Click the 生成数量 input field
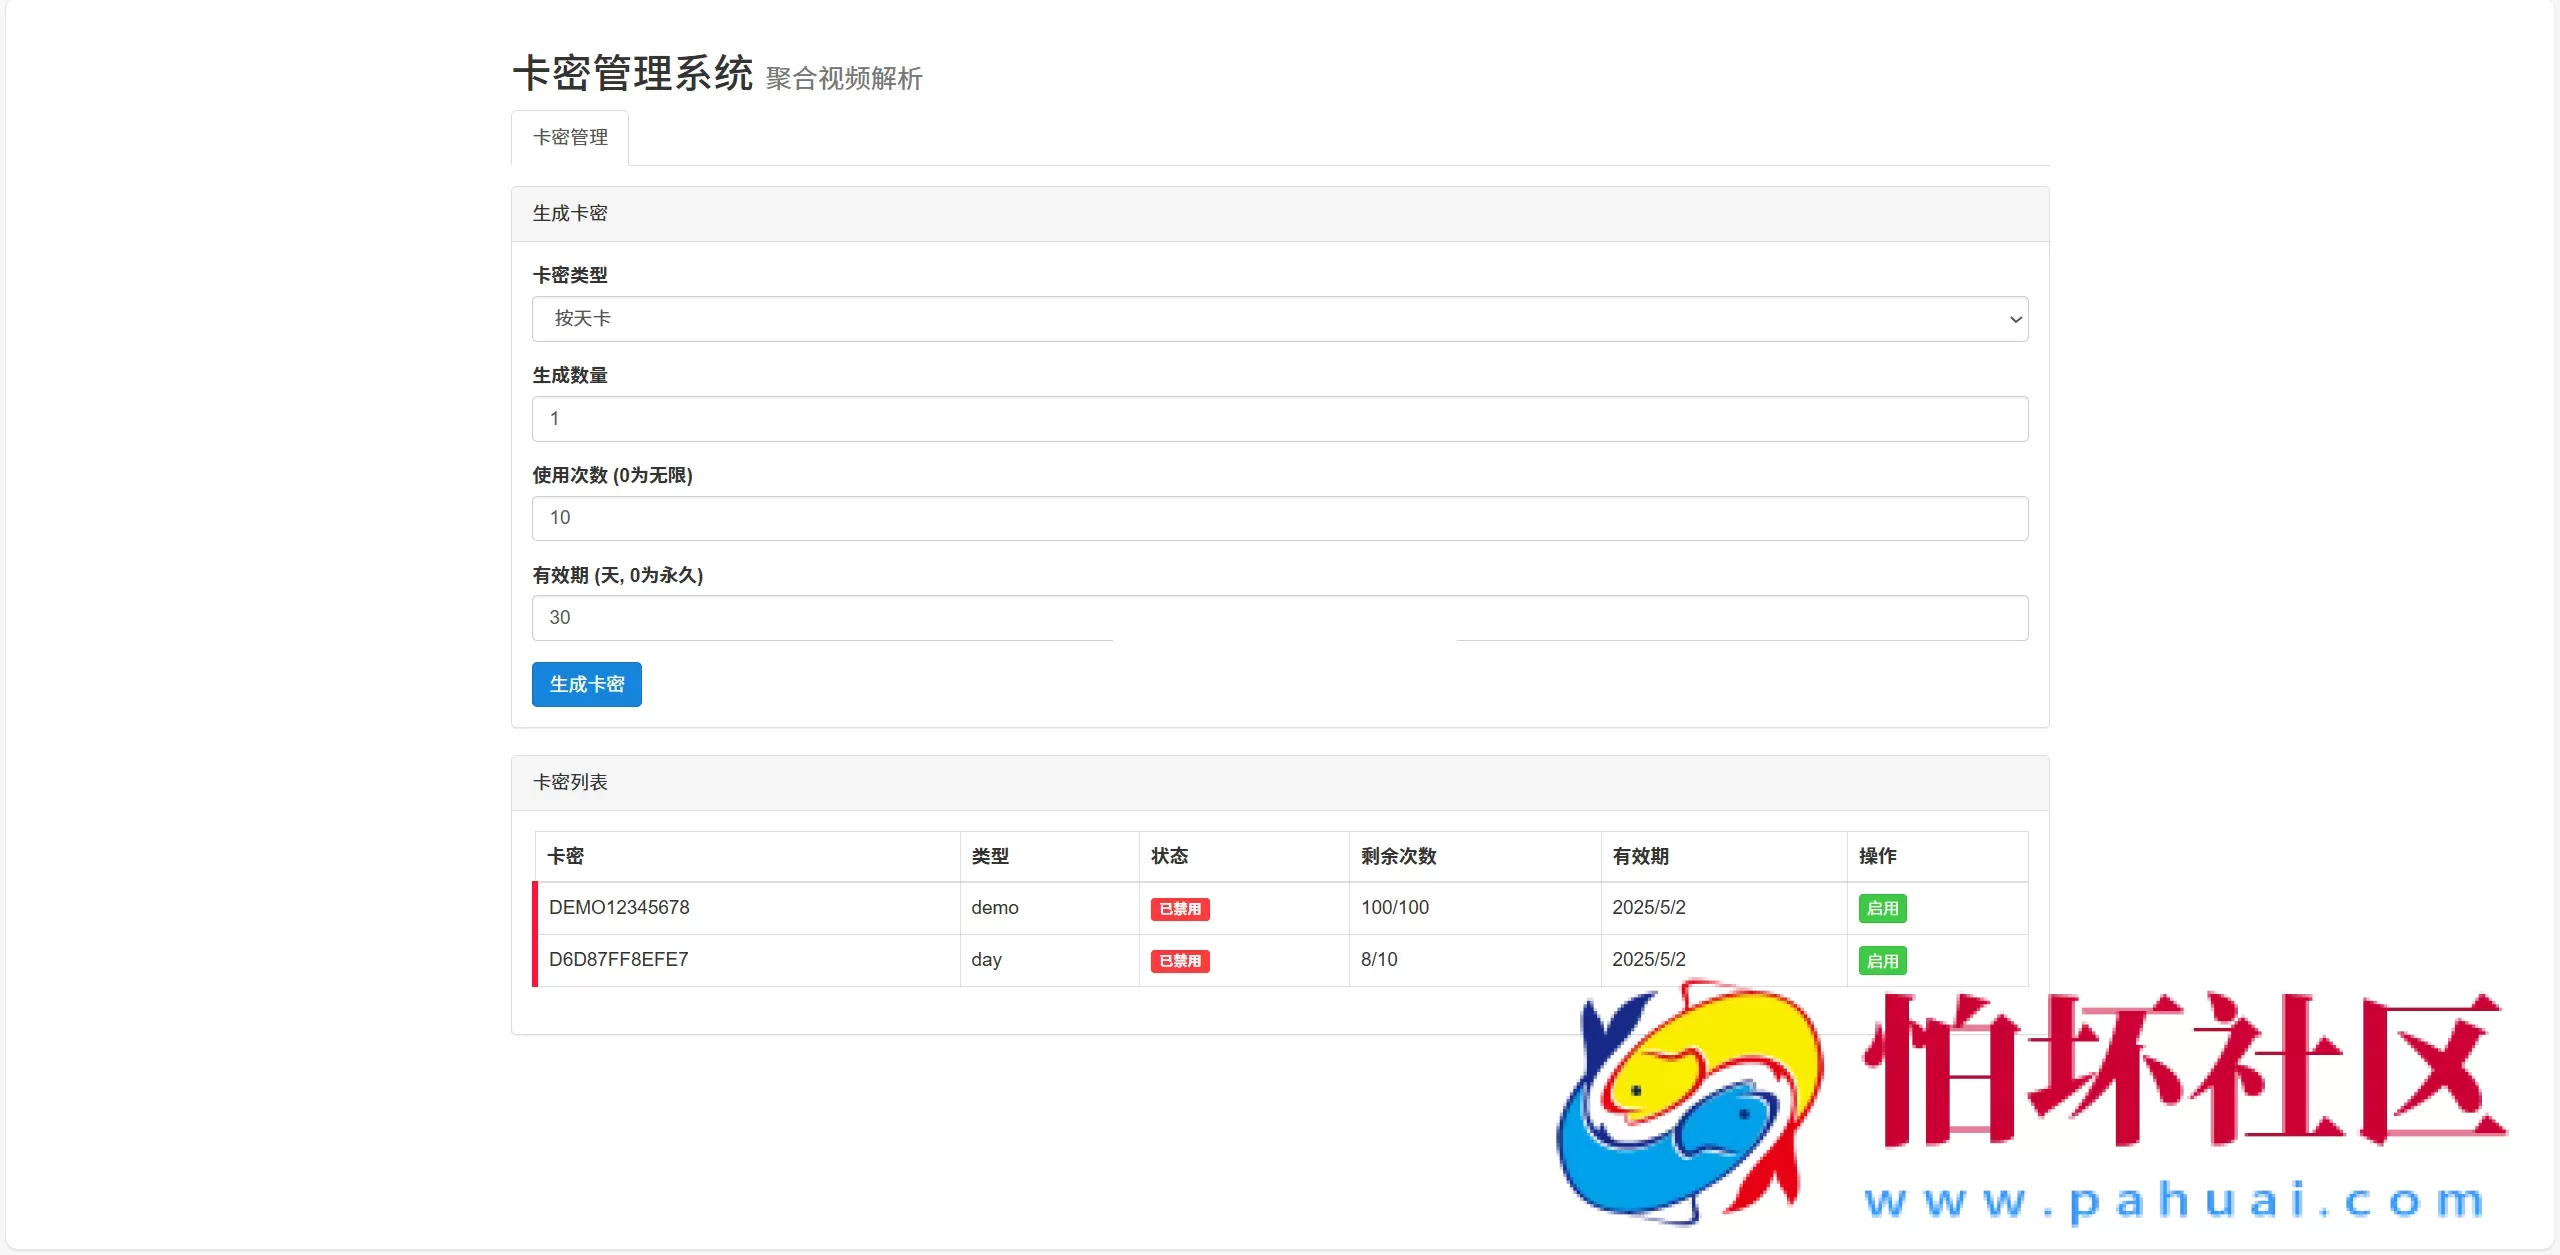 pos(1278,418)
